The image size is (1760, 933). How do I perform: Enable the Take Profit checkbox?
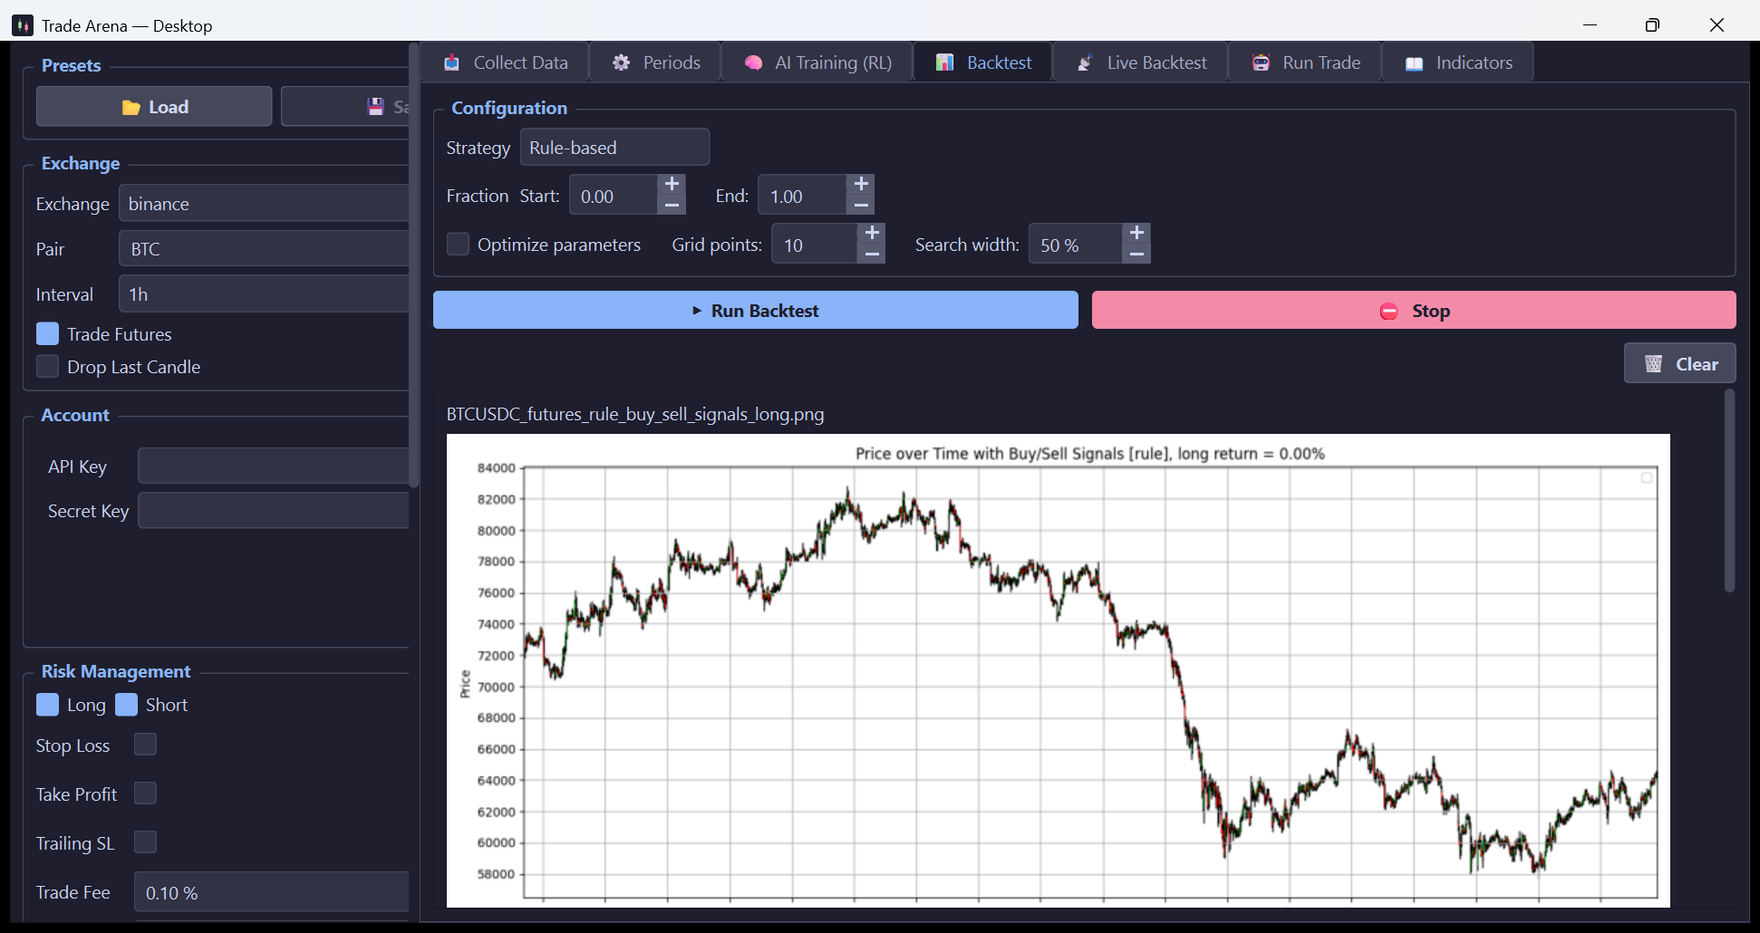(145, 793)
